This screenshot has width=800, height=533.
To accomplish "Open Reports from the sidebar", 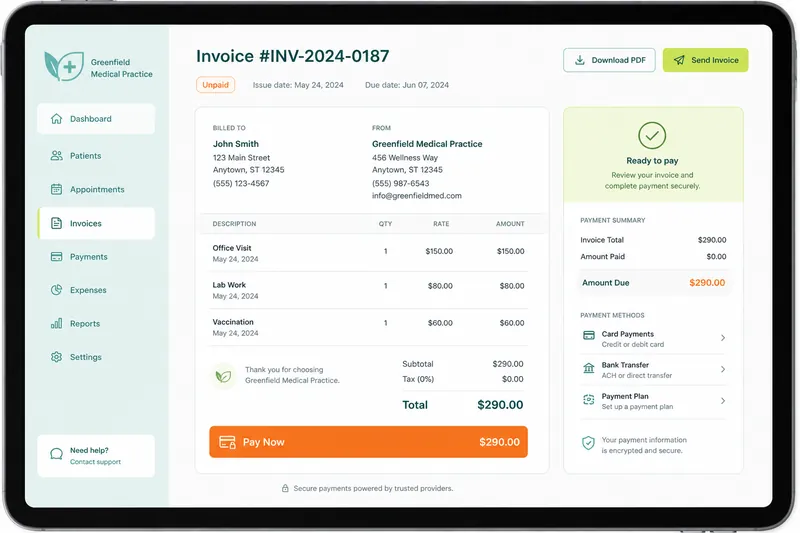I will tap(96, 323).
